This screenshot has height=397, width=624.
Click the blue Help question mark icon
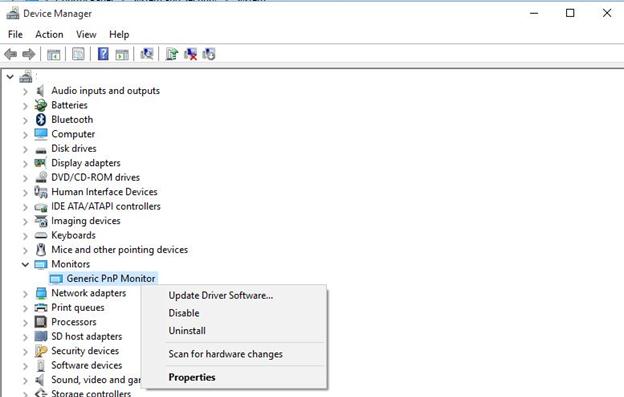(103, 54)
